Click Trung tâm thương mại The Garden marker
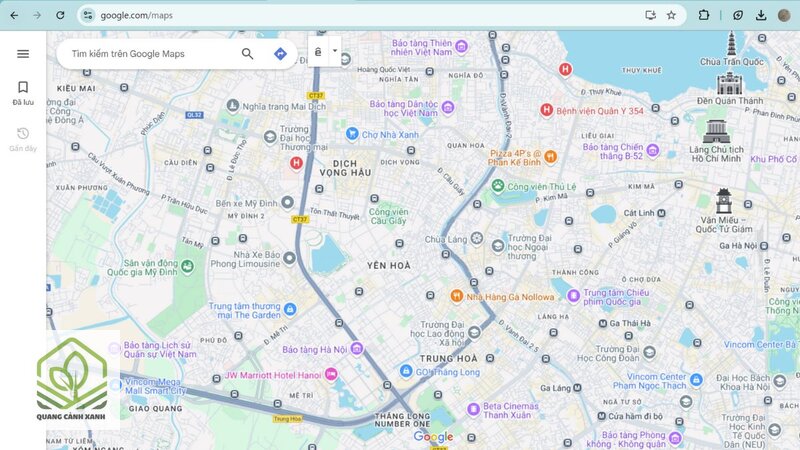The height and width of the screenshot is (450, 800). point(290,309)
